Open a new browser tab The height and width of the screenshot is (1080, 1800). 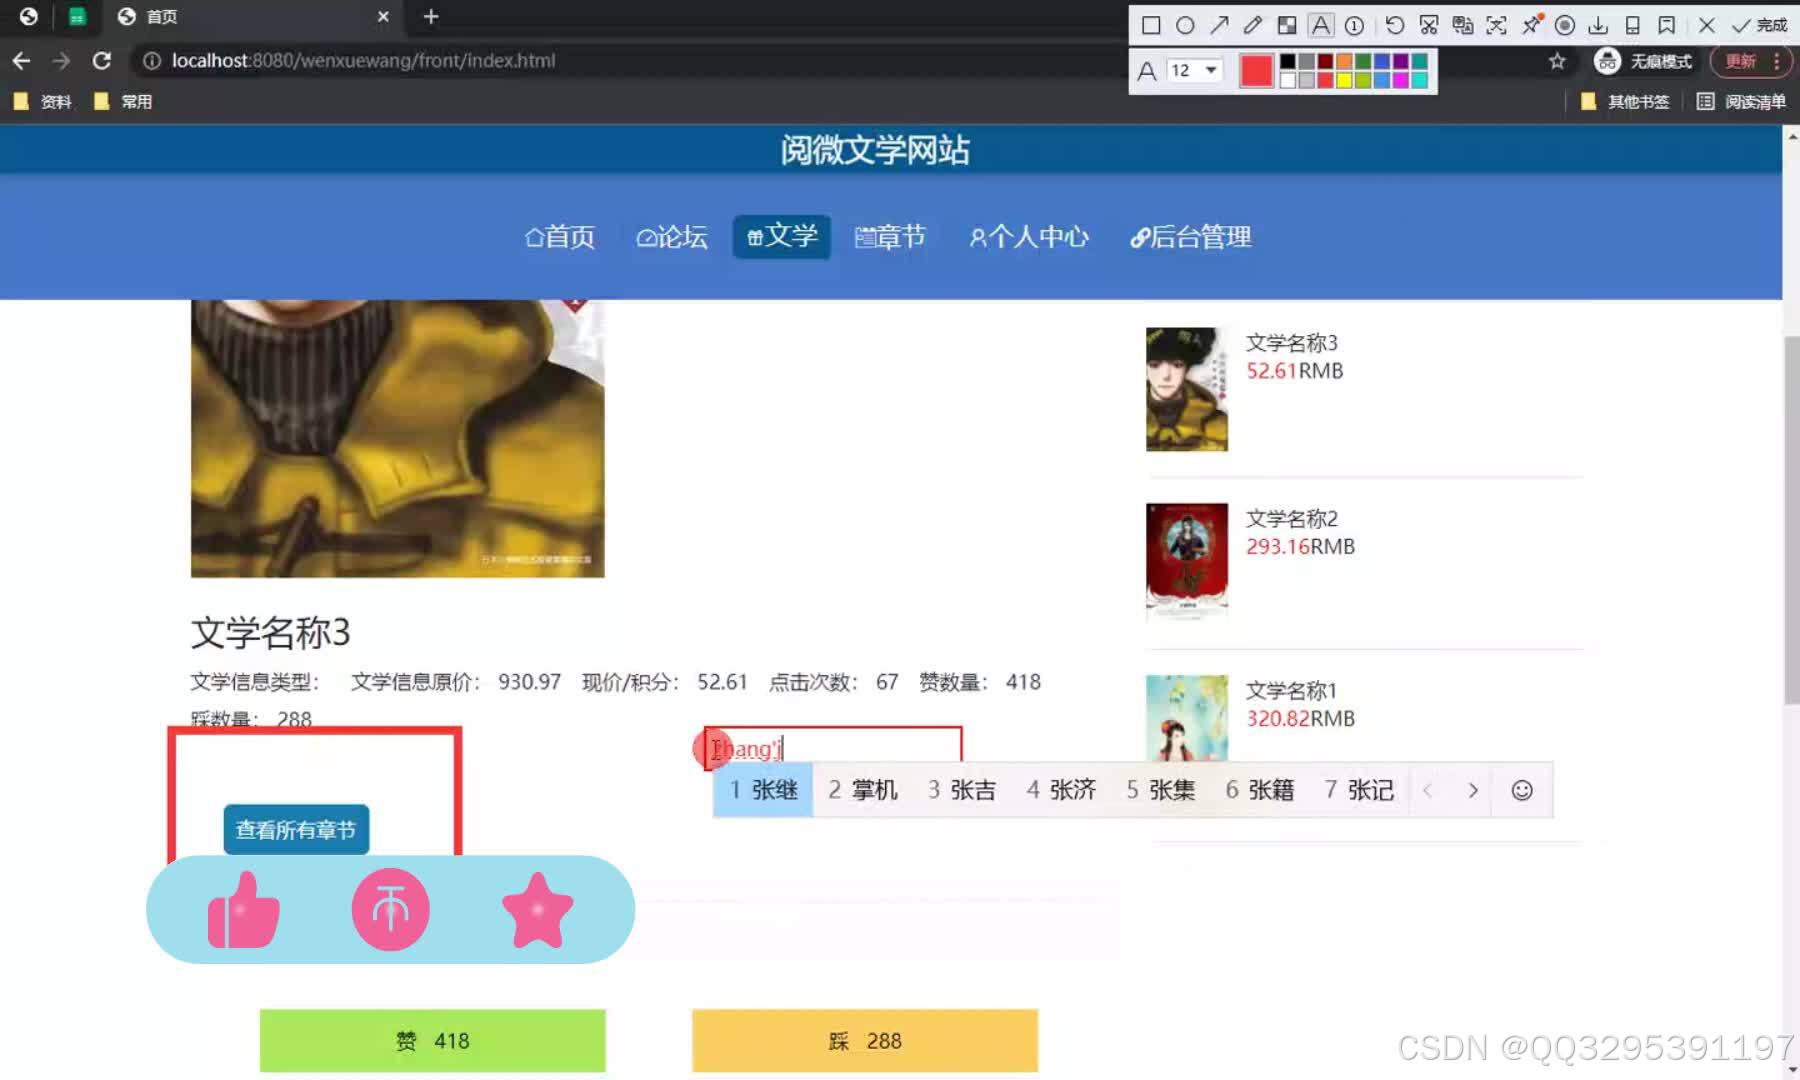431,16
